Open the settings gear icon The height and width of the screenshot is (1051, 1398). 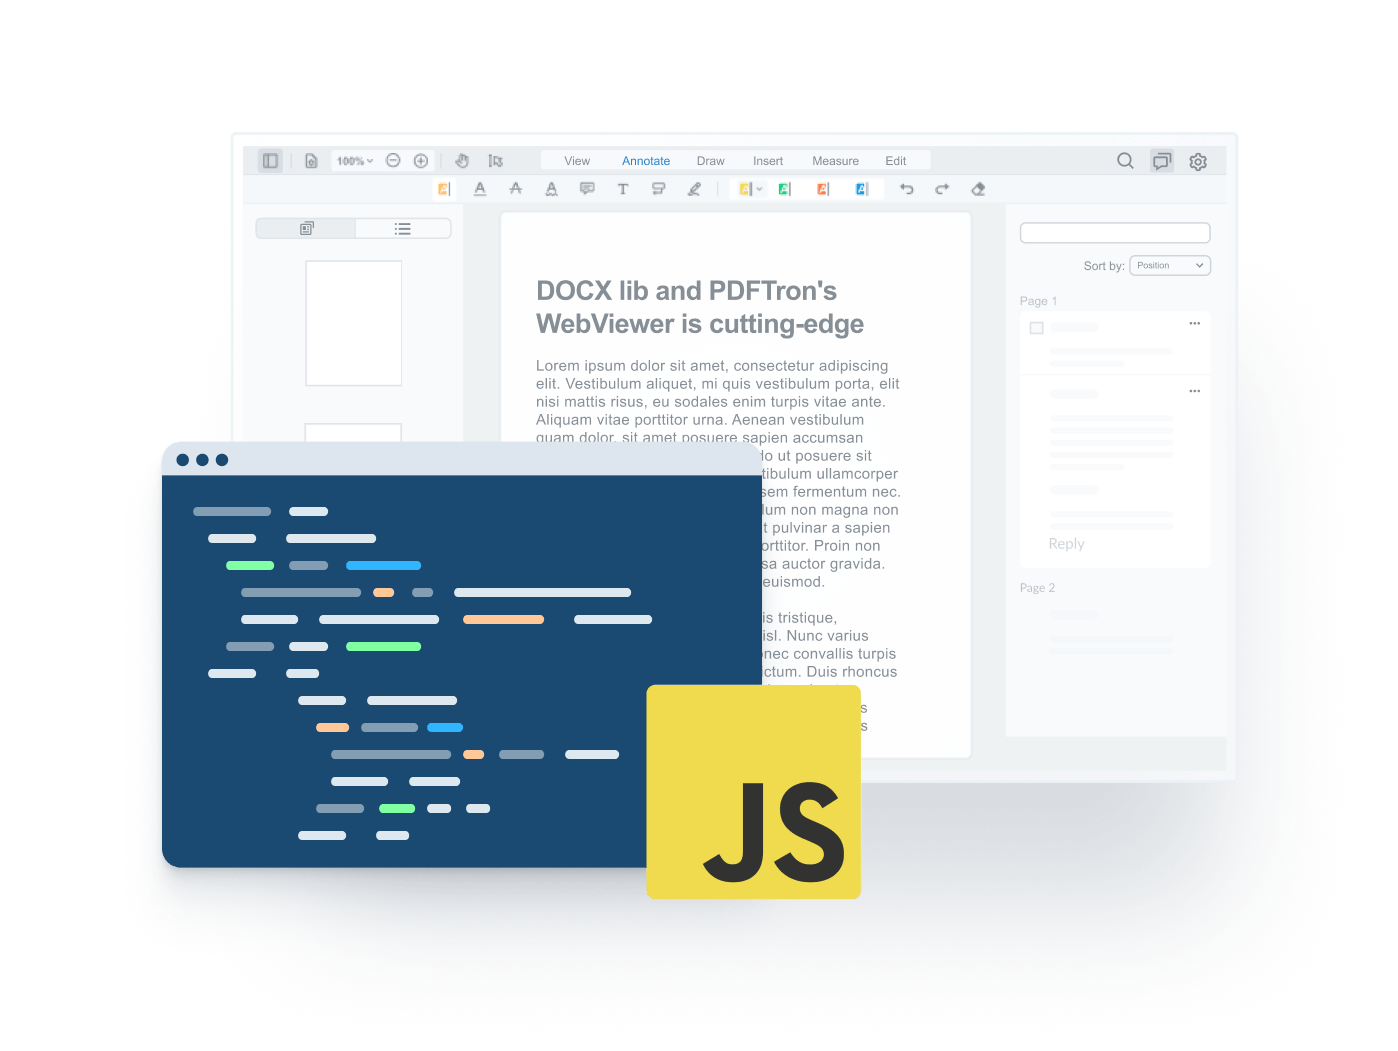point(1198,161)
